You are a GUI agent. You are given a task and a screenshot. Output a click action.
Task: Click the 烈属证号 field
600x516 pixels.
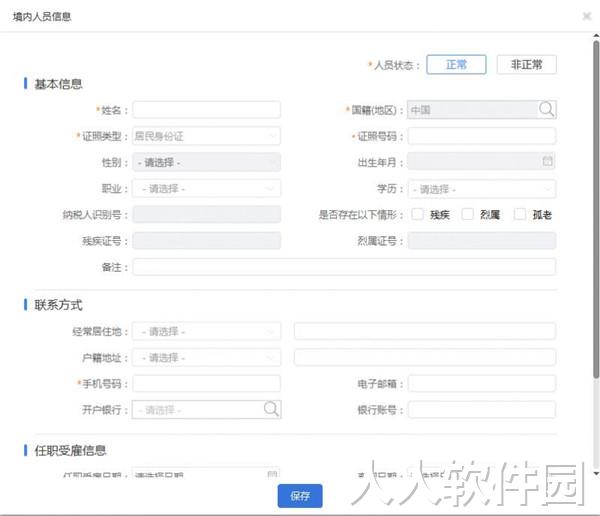tap(482, 240)
